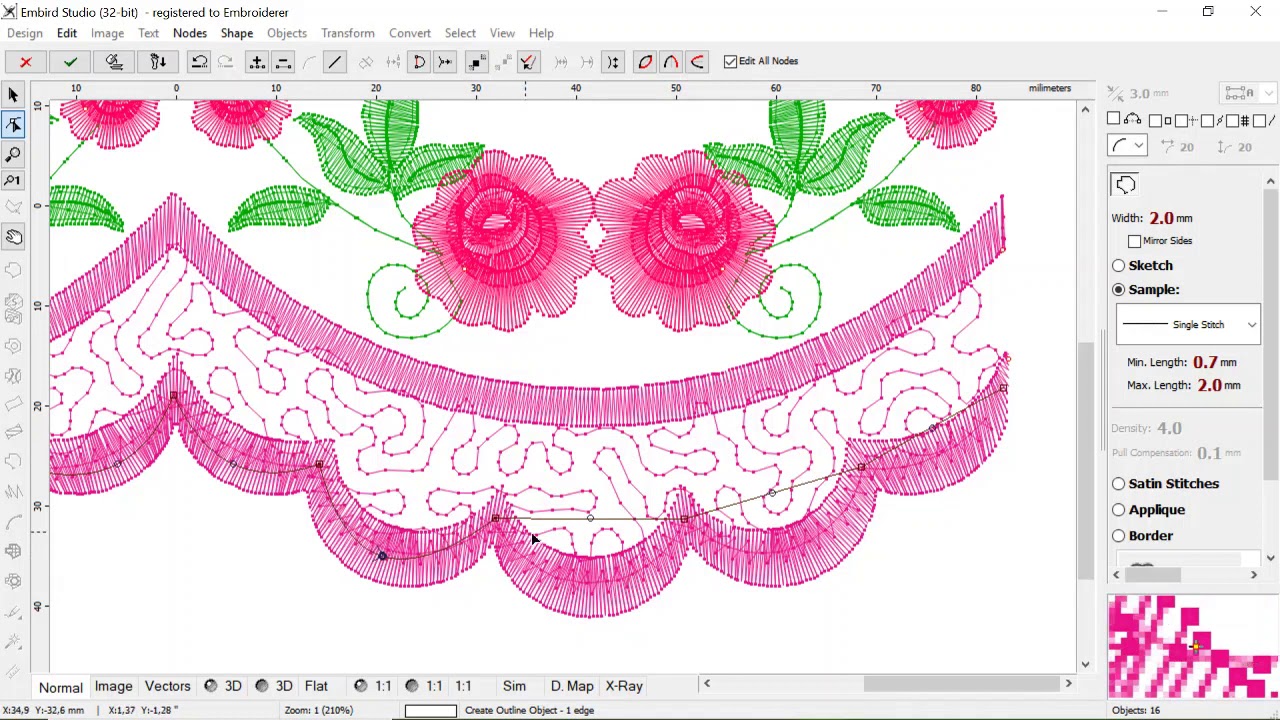Click the red X cancel icon
1280x720 pixels.
tap(26, 62)
